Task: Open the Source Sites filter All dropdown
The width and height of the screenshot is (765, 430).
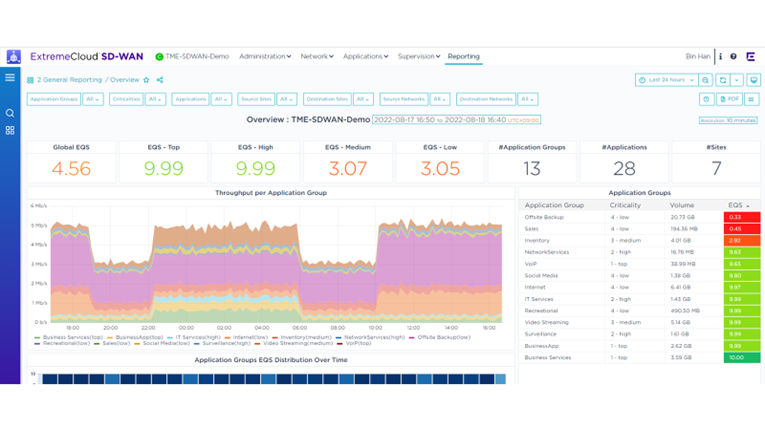Action: click(x=287, y=100)
